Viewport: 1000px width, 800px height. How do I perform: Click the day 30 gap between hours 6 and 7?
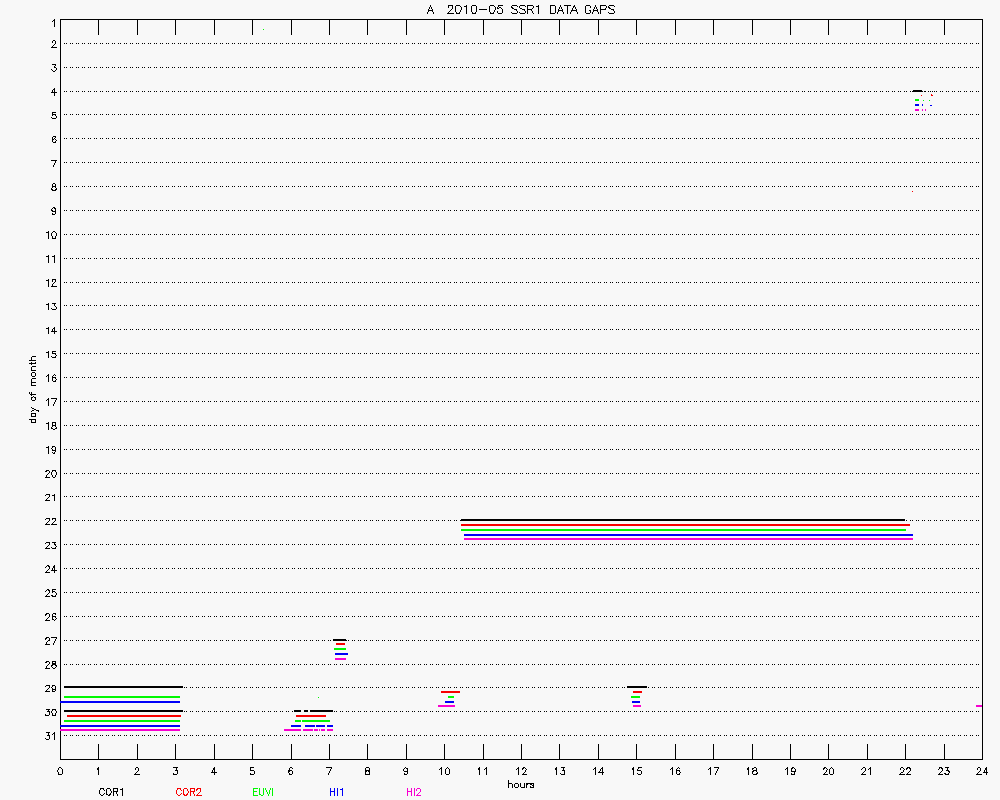pyautogui.click(x=313, y=720)
